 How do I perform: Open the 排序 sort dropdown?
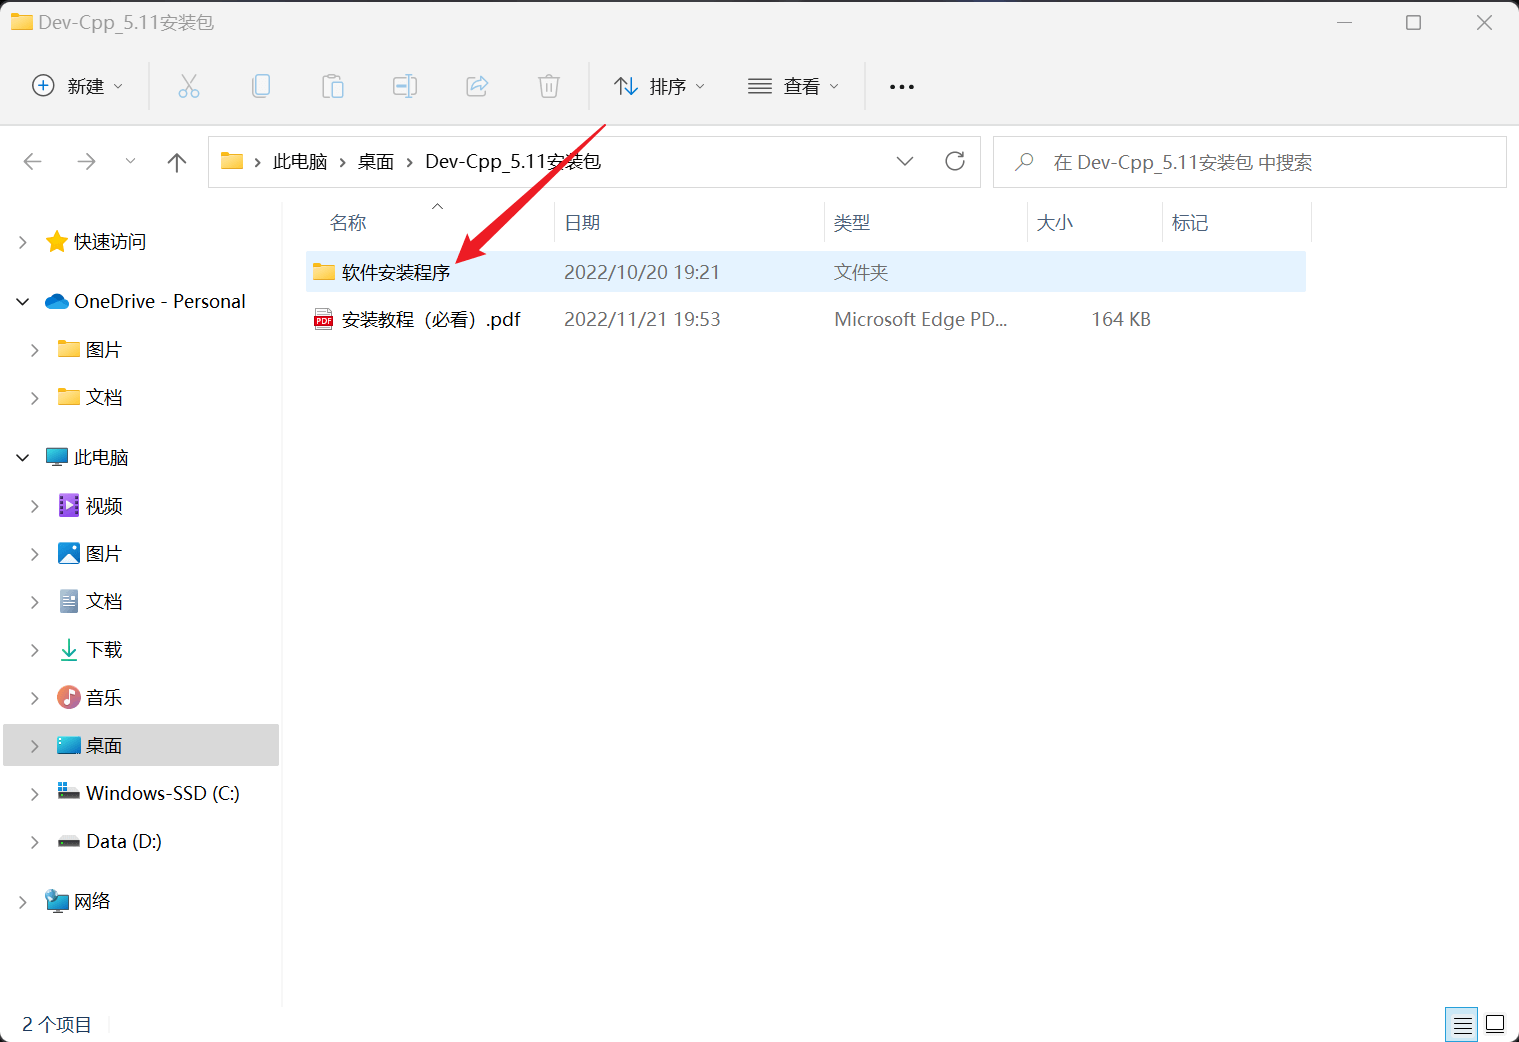(659, 86)
